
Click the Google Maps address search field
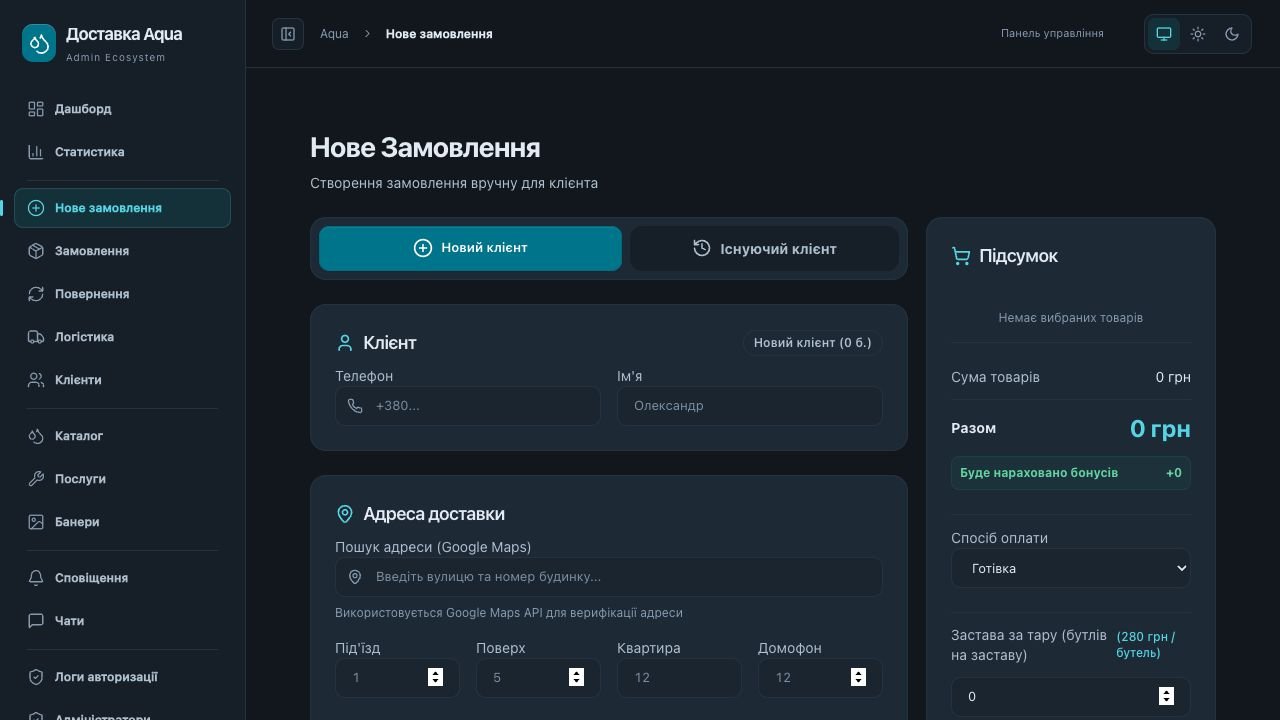coord(609,577)
